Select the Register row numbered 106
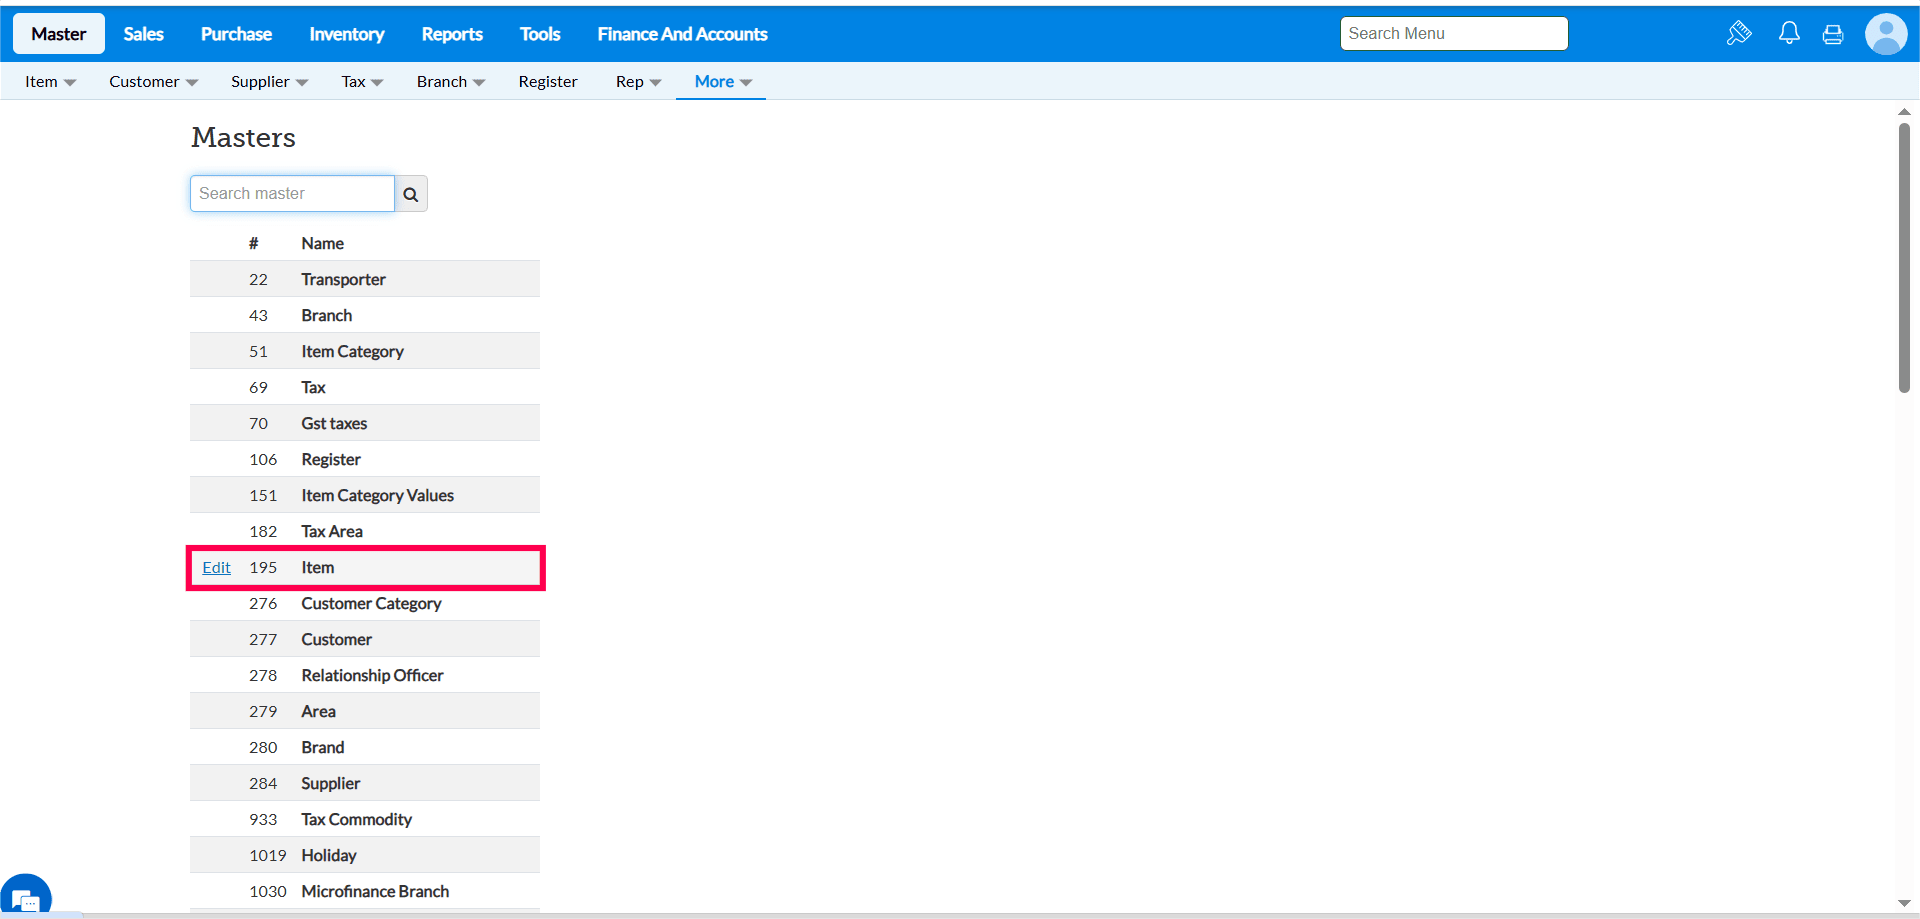The width and height of the screenshot is (1920, 919). pos(365,459)
